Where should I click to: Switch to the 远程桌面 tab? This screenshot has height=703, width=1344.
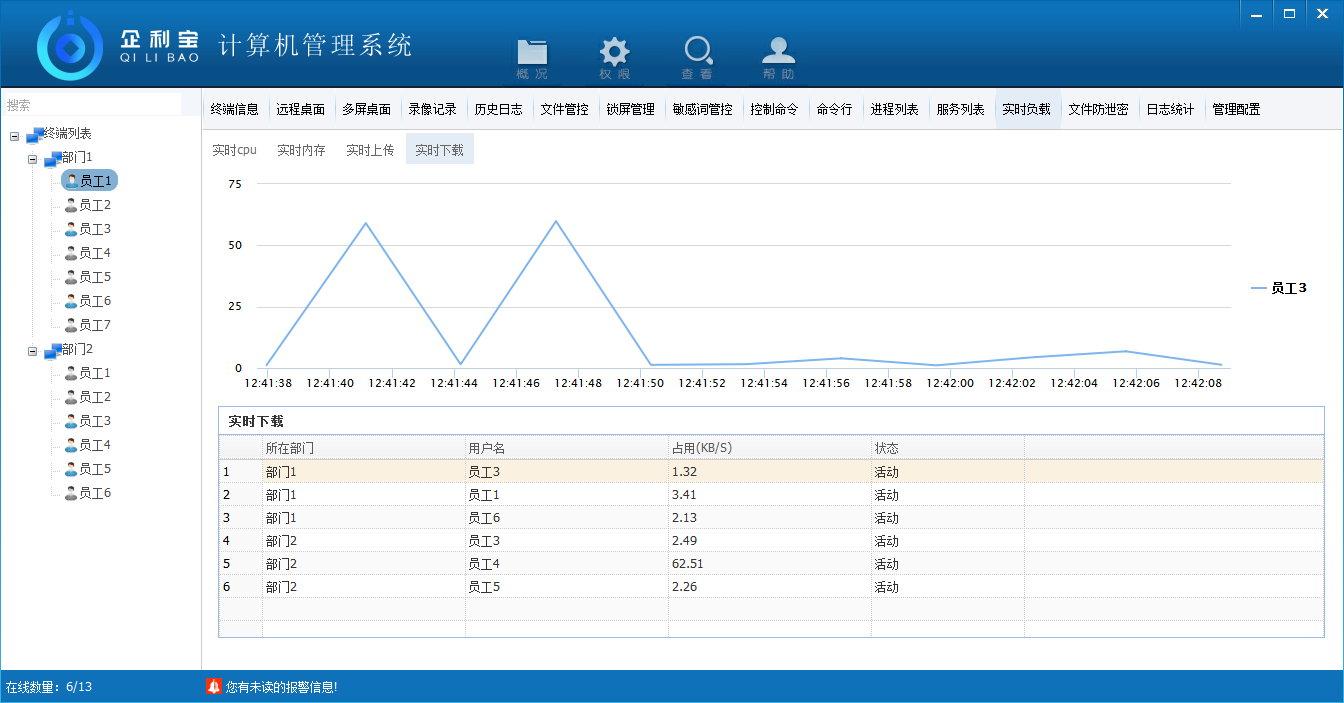(300, 110)
